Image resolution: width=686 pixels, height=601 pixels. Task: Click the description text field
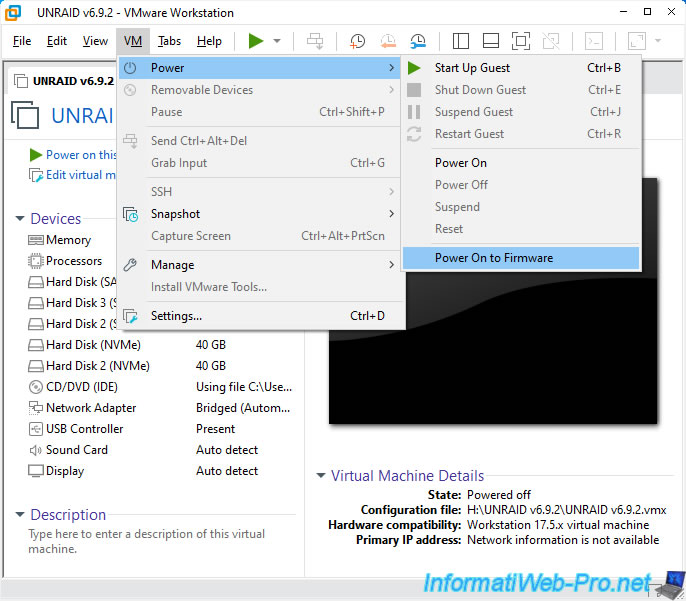150,542
